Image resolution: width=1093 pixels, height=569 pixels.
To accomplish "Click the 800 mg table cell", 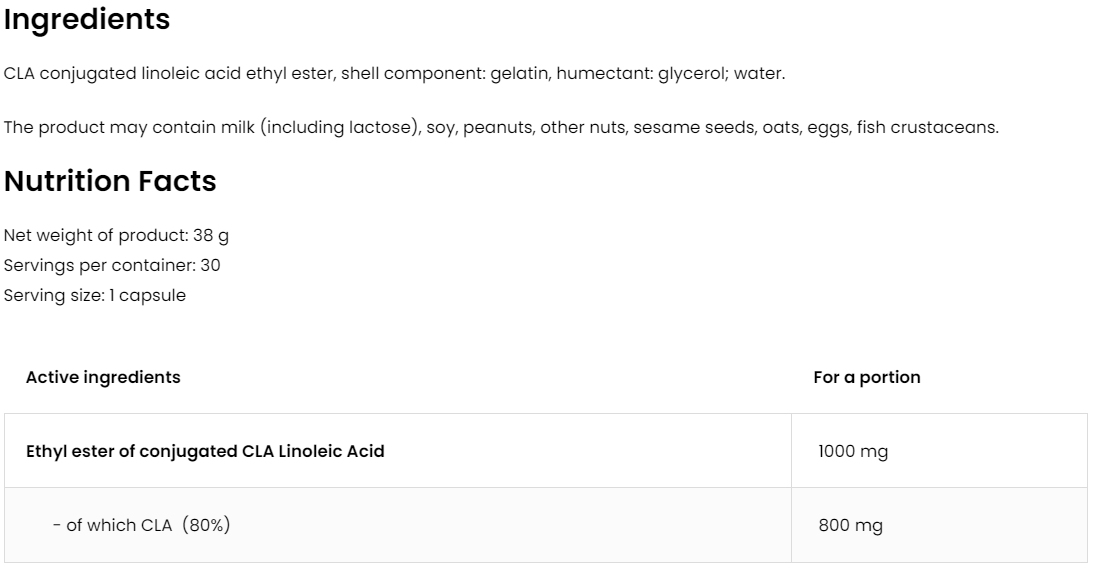I will (x=850, y=525).
